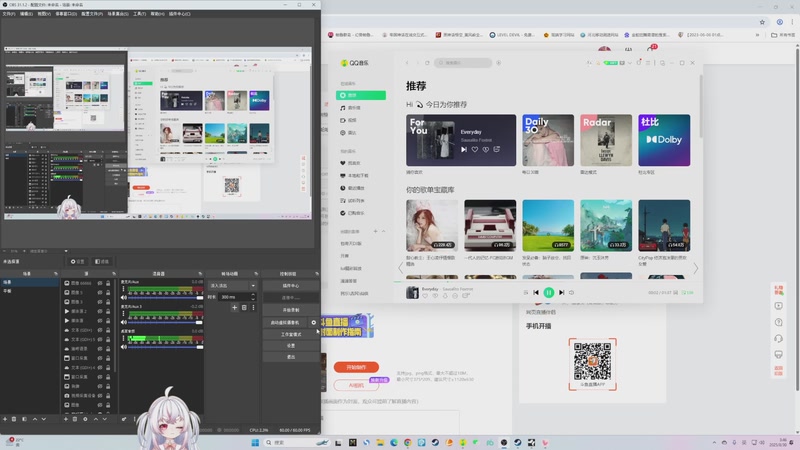The image size is (800, 450).
Task: Add a new scene in OBS scenes panel
Action: 5,419
